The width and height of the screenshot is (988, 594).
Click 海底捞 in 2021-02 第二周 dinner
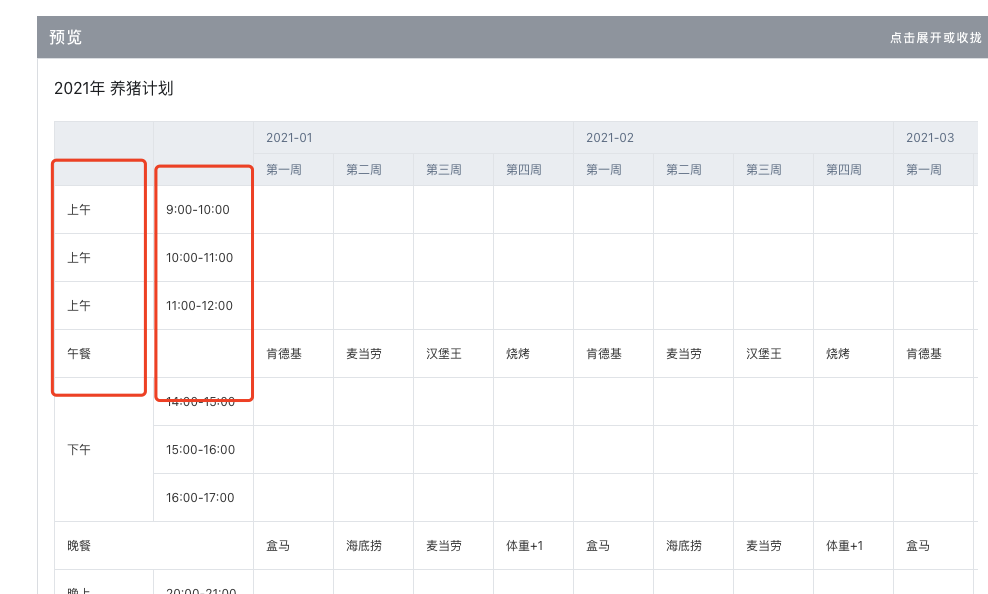click(x=684, y=545)
